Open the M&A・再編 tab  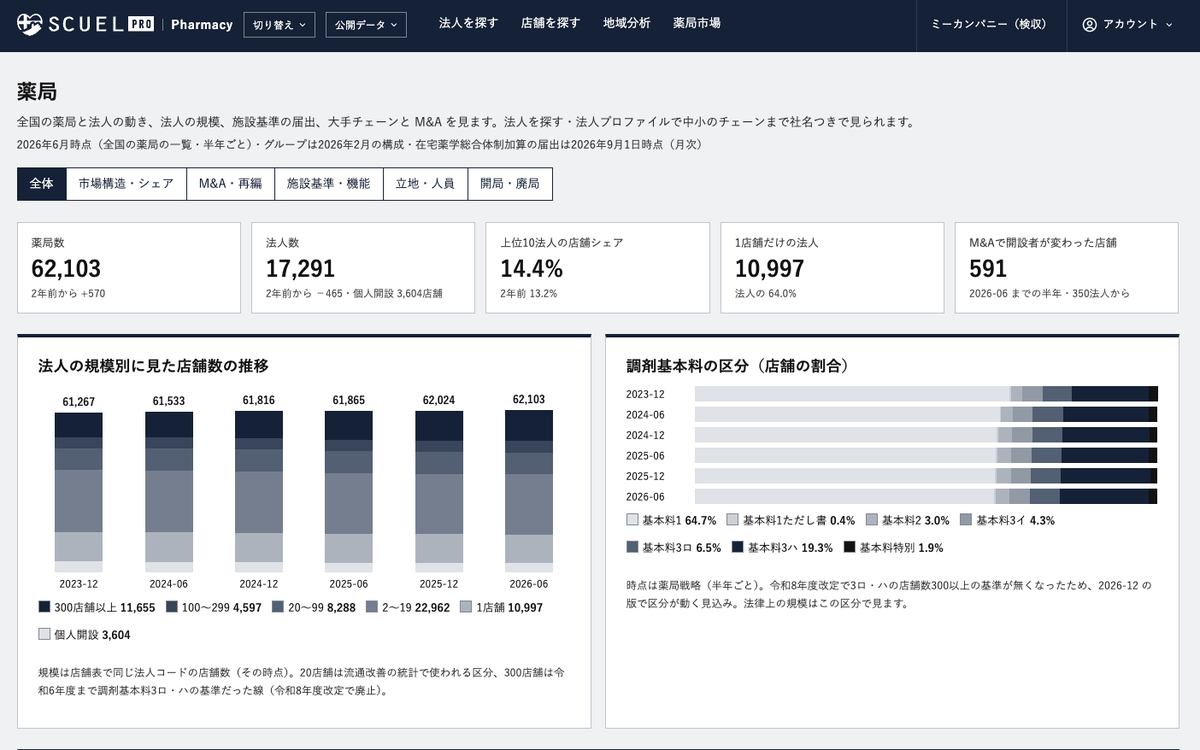click(x=230, y=184)
